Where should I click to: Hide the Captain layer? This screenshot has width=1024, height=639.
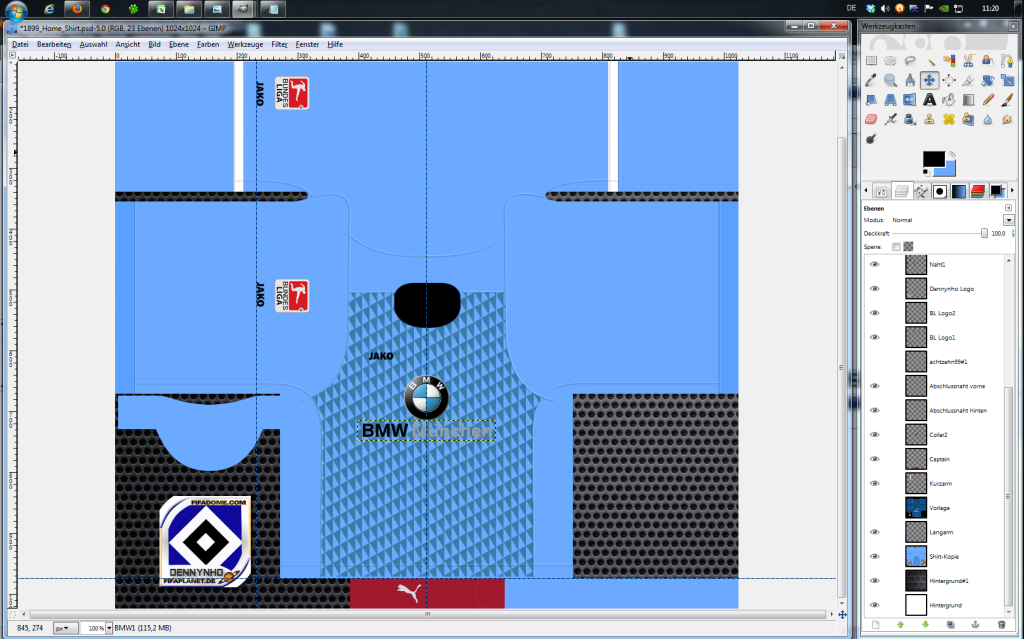point(874,459)
